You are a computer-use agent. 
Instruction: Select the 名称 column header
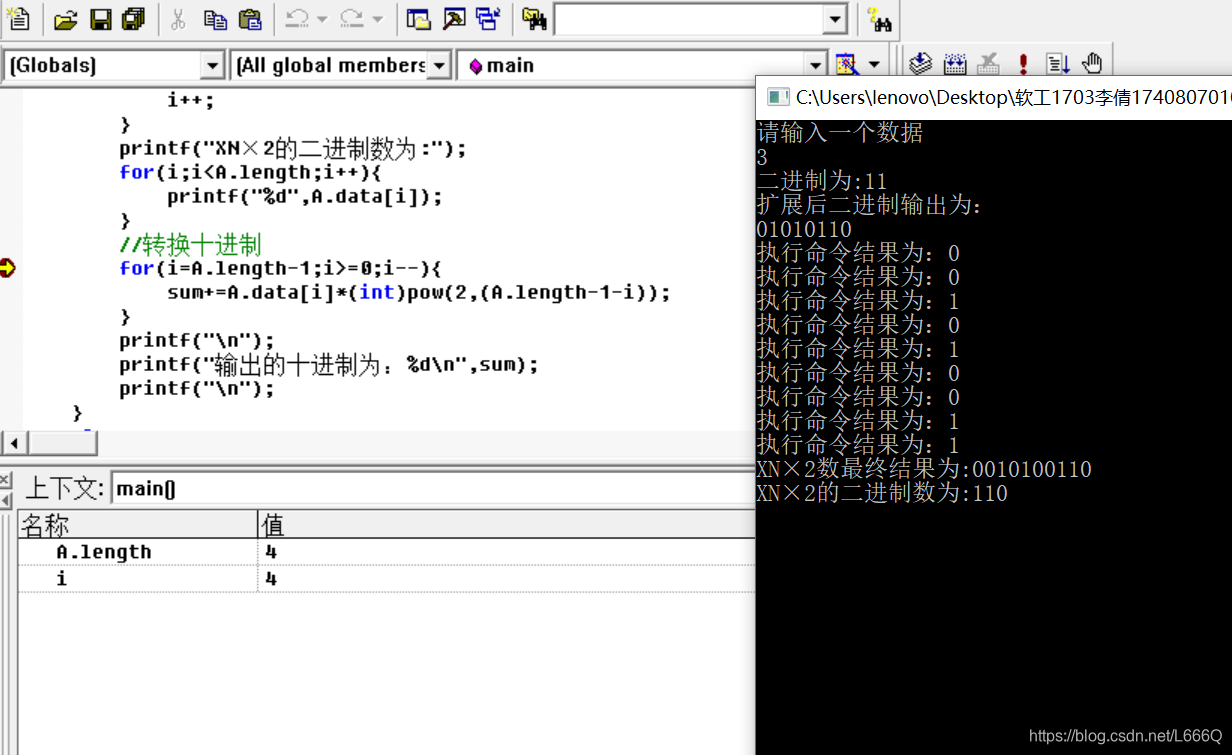(x=138, y=524)
